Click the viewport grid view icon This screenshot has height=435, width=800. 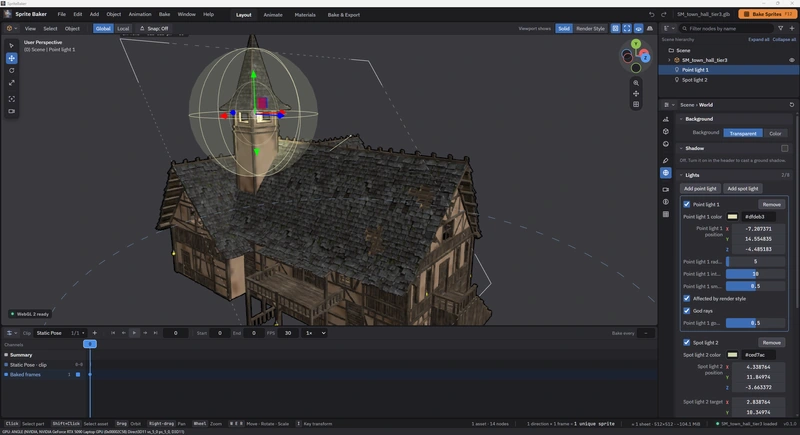click(x=636, y=105)
